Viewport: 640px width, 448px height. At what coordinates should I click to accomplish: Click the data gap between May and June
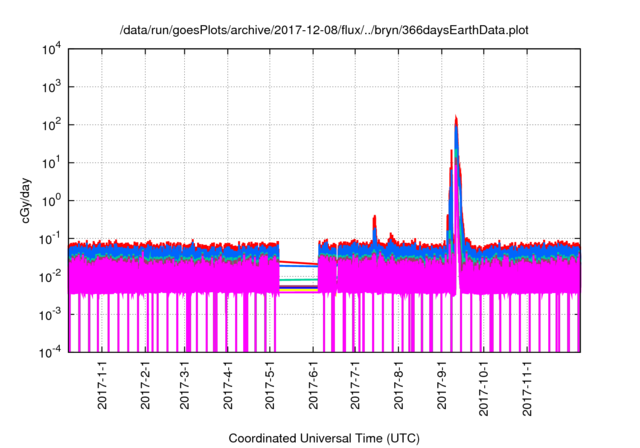pos(298,300)
